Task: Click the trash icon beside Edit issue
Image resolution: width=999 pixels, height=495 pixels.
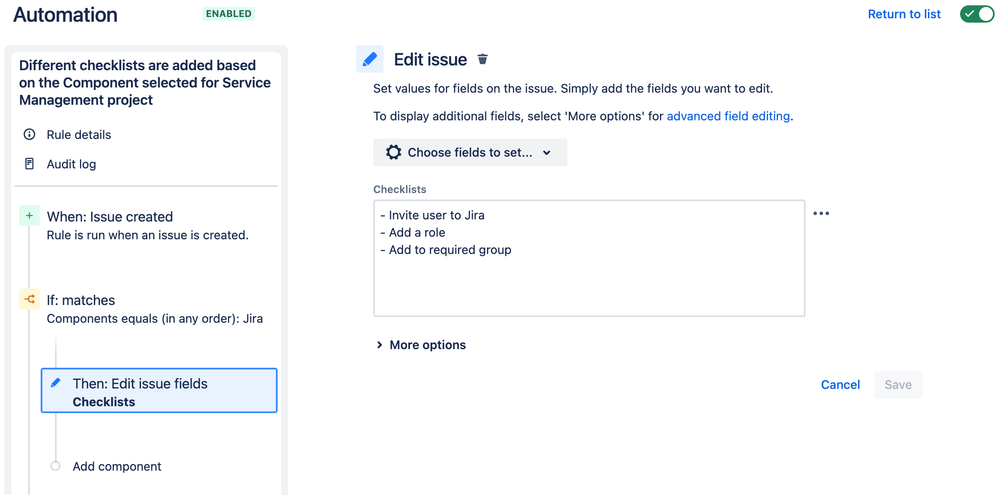Action: [483, 60]
